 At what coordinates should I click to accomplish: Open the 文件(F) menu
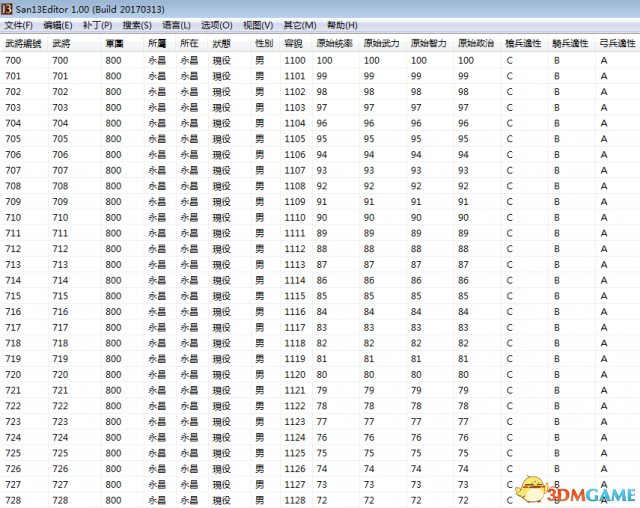pos(18,25)
